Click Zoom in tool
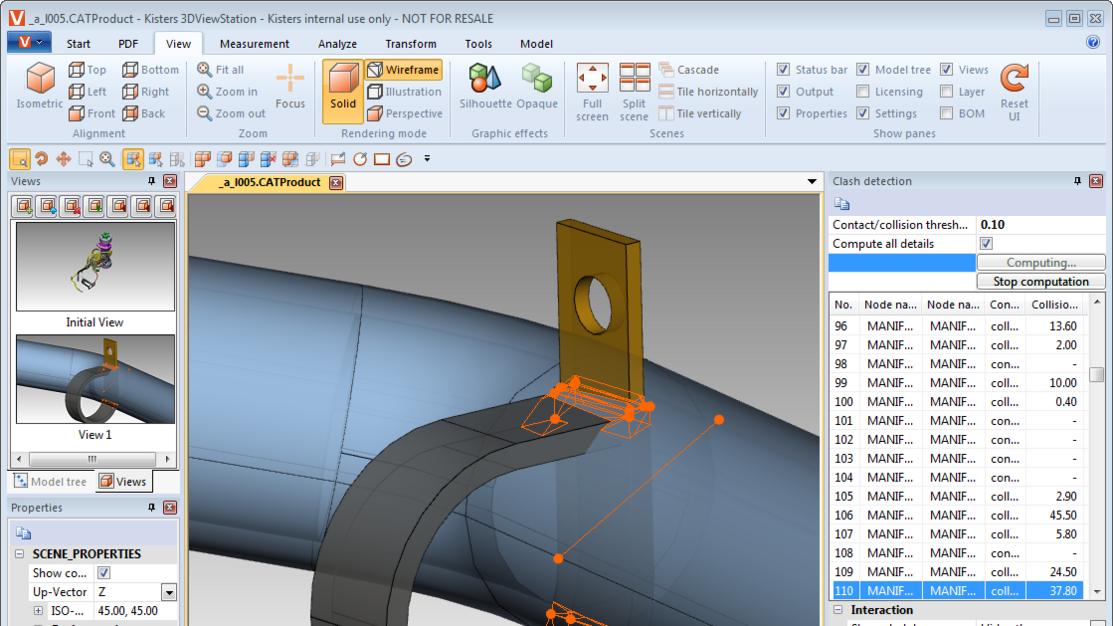 227,92
